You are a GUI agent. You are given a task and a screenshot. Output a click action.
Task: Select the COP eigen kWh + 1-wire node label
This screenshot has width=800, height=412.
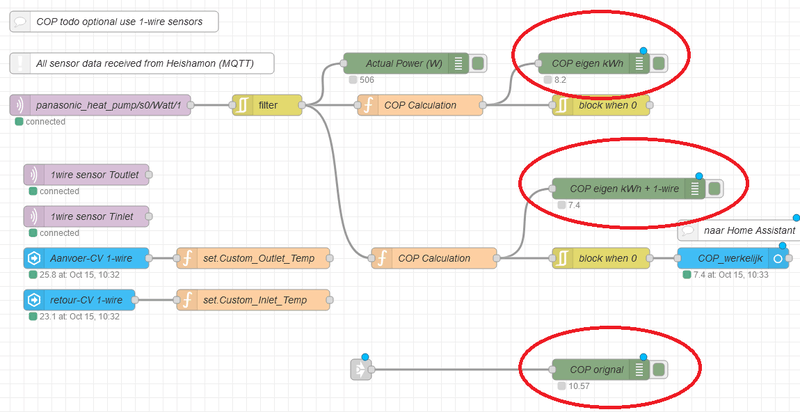click(624, 189)
